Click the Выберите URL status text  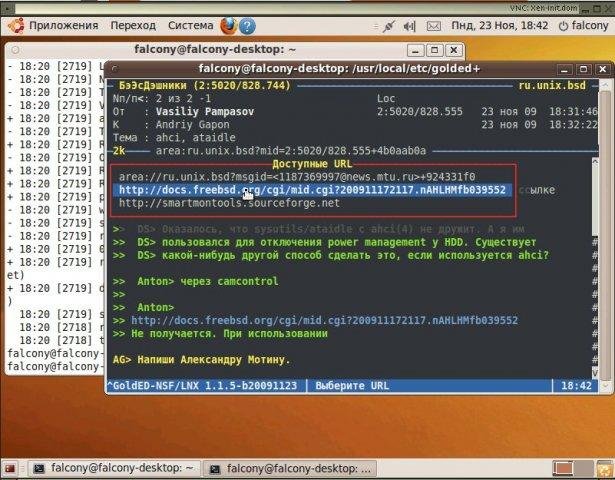[x=352, y=385]
